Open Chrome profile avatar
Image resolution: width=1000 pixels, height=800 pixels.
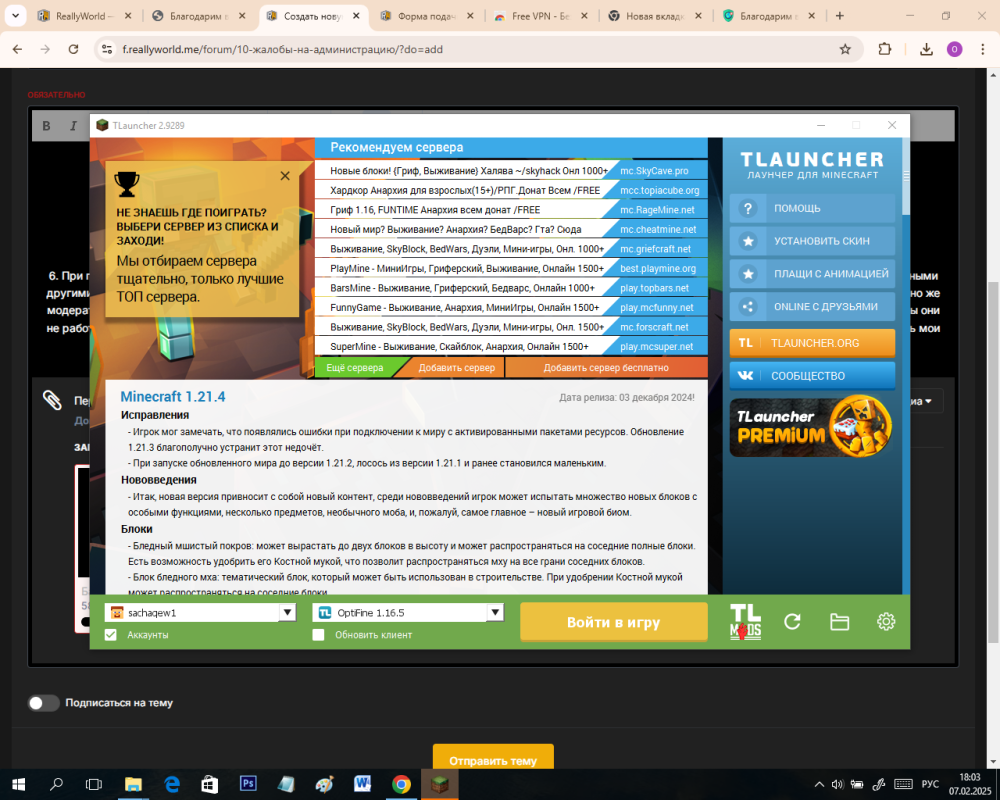point(955,49)
